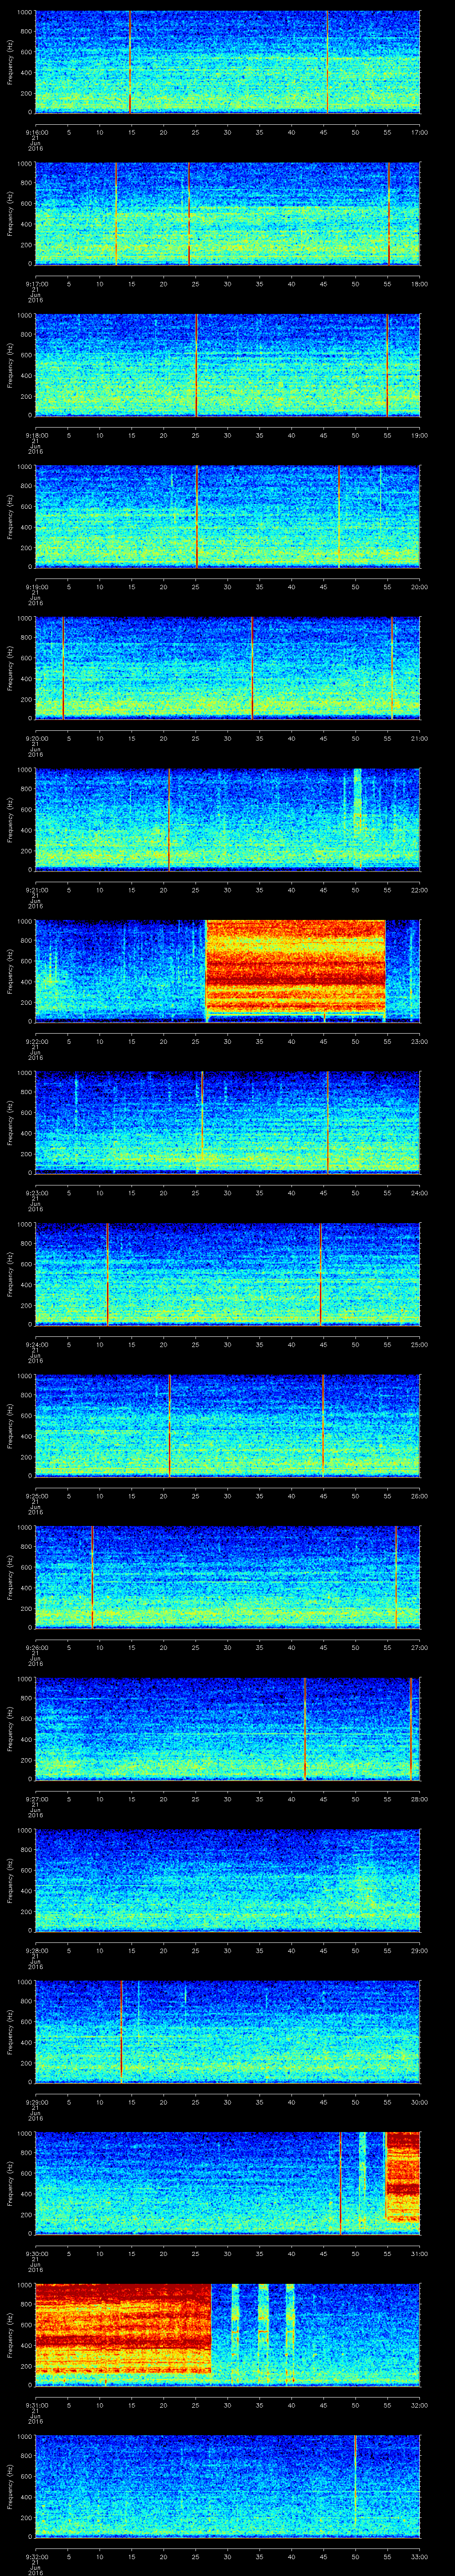This screenshot has width=455, height=2576.
Task: Click the 9:19:00 start time label
Action: point(37,587)
